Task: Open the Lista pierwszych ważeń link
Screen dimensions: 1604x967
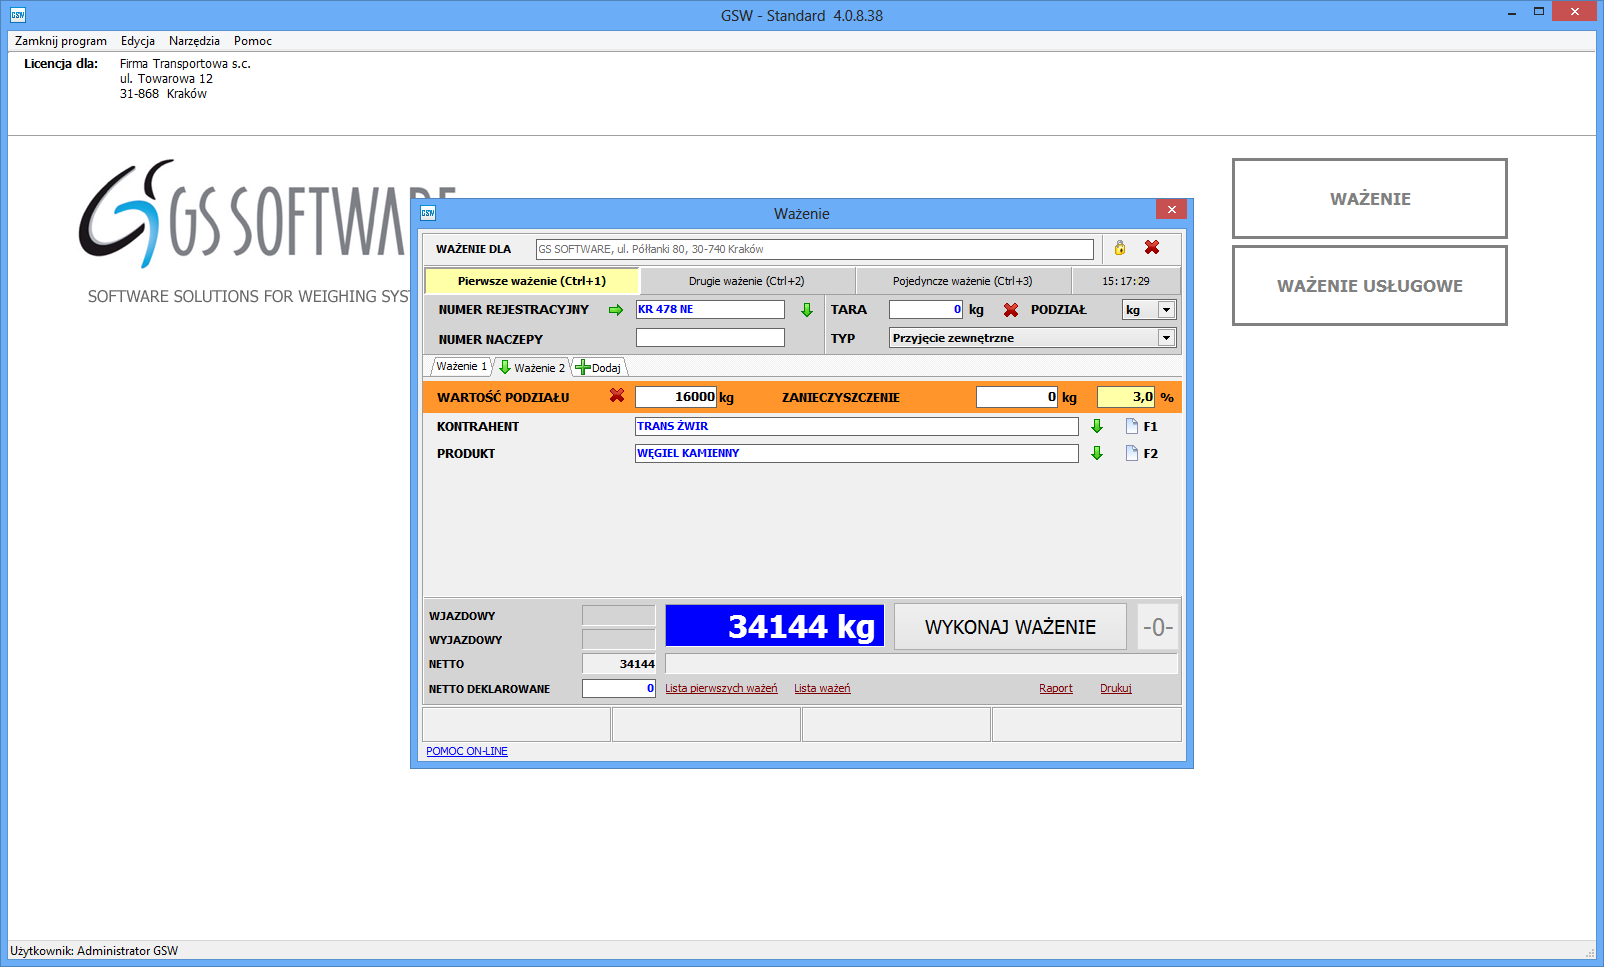Action: [721, 688]
